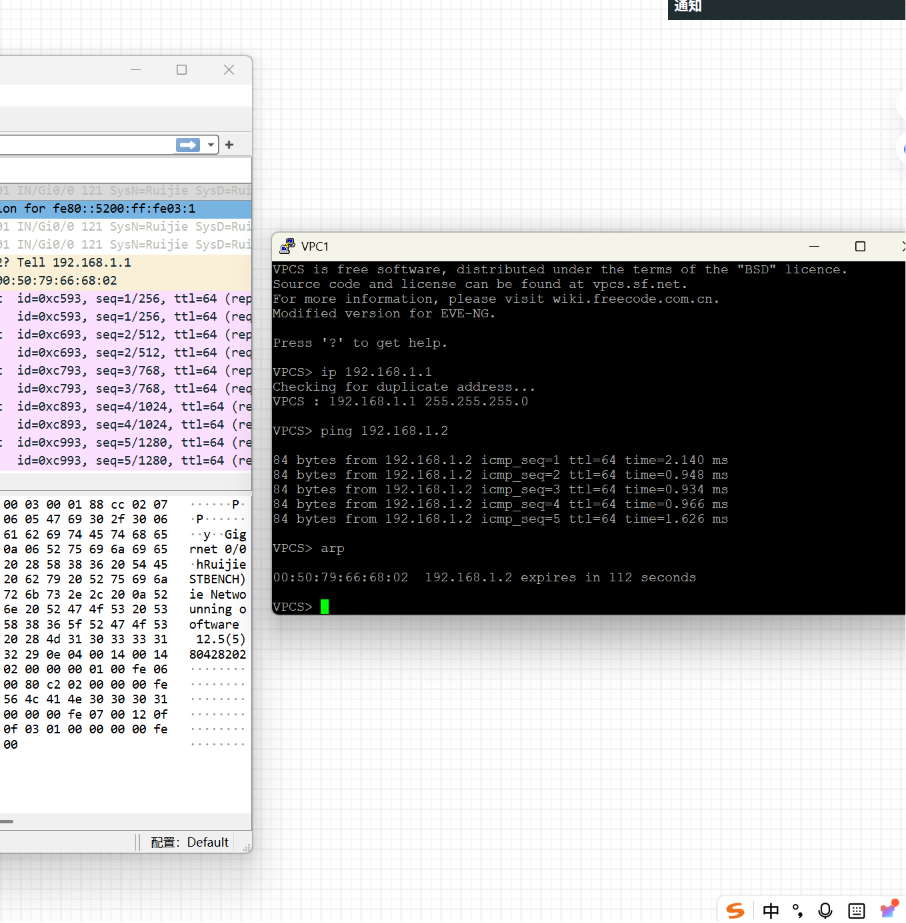Toggle the punctuation mode icon
The height and width of the screenshot is (923, 906).
(798, 911)
